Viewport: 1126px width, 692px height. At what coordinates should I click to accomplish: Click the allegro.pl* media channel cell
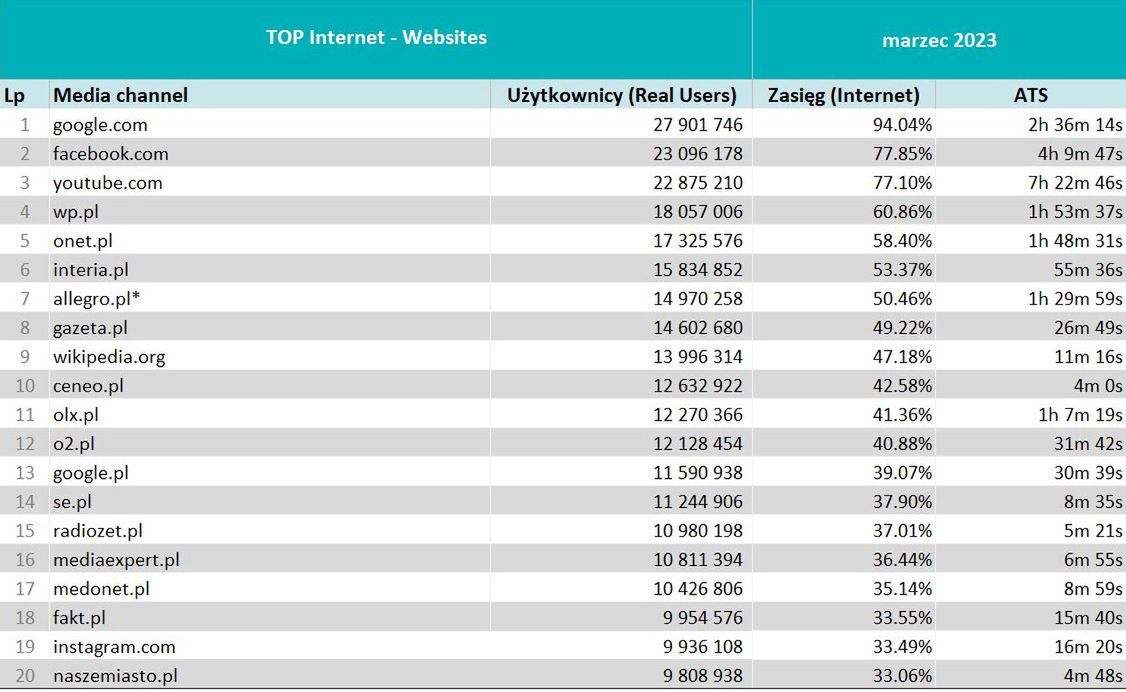pos(96,299)
